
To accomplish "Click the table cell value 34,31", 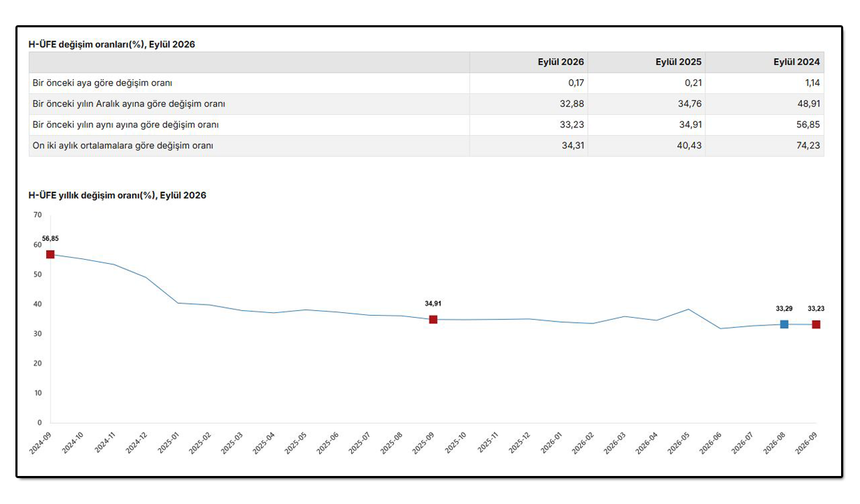I will point(573,145).
